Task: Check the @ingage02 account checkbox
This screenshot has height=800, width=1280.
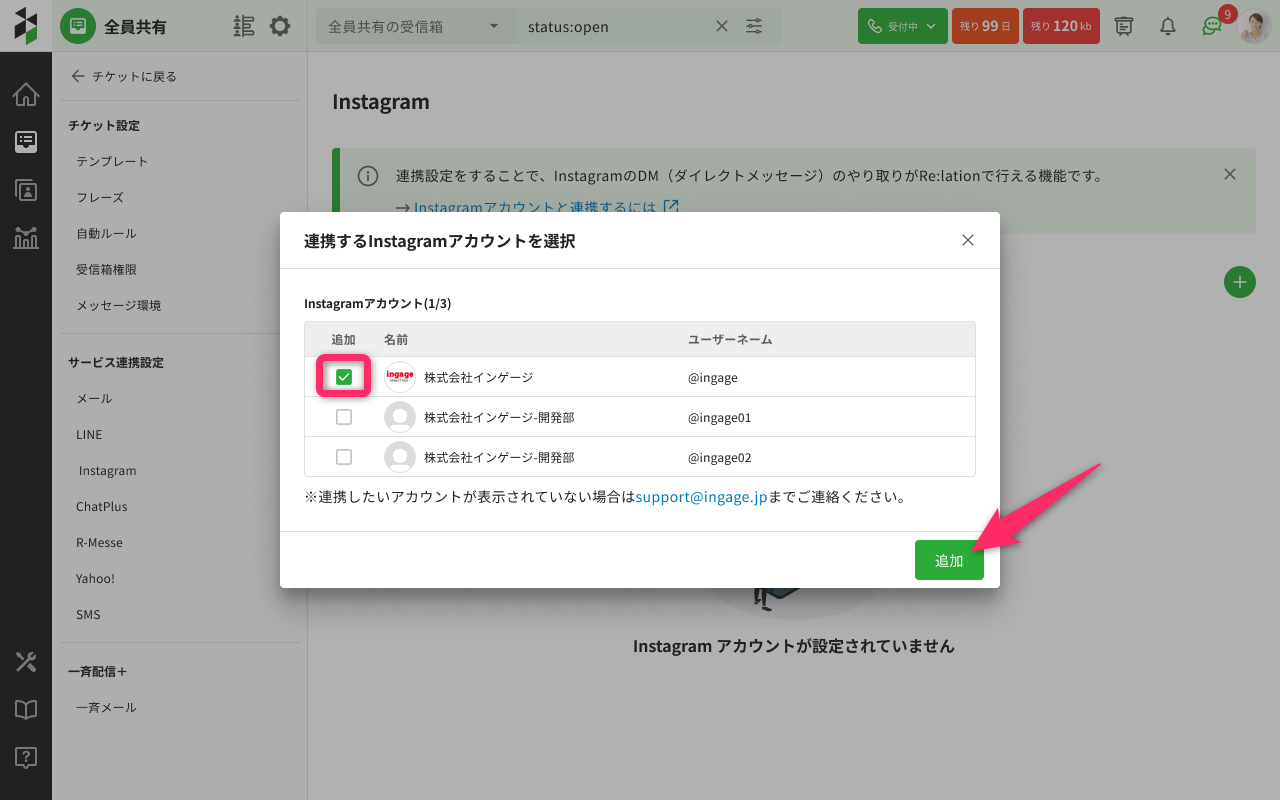Action: point(344,457)
